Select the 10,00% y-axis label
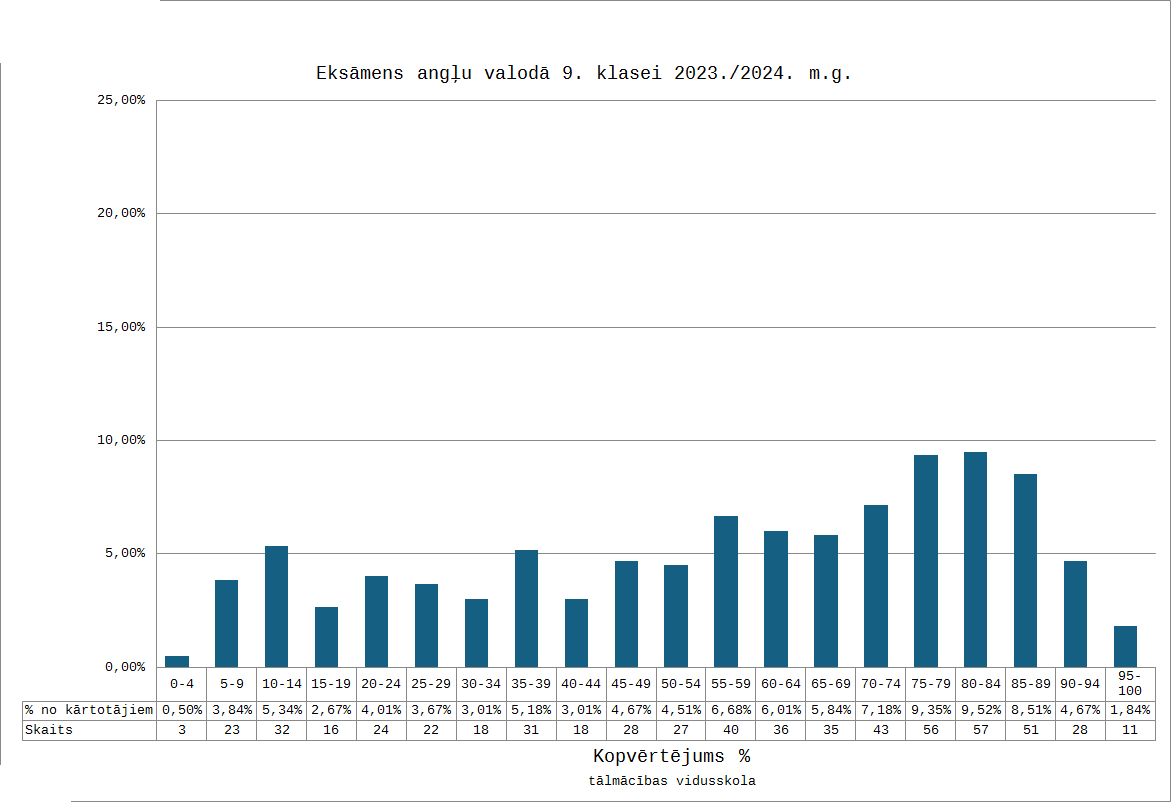 pyautogui.click(x=120, y=440)
